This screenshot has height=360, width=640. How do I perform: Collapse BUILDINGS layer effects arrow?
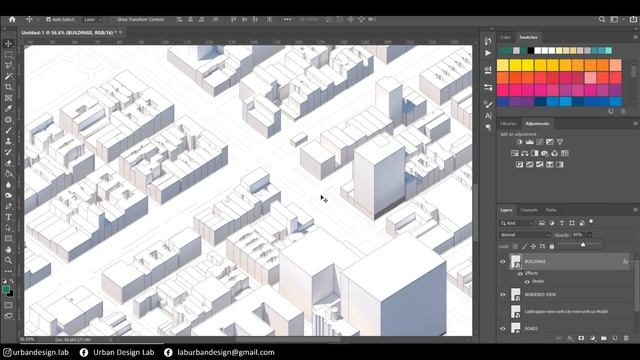point(632,262)
